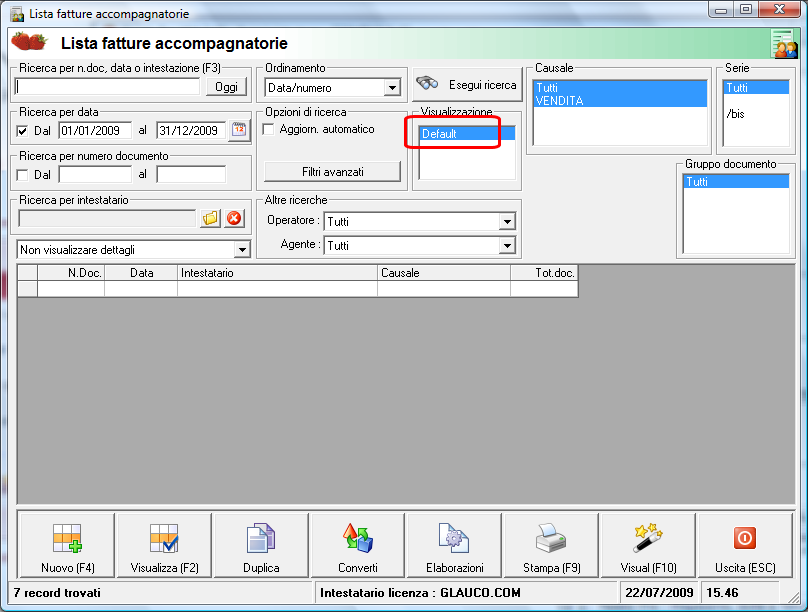Select Tutti in the Causale list
This screenshot has width=808, height=612.
pos(620,88)
